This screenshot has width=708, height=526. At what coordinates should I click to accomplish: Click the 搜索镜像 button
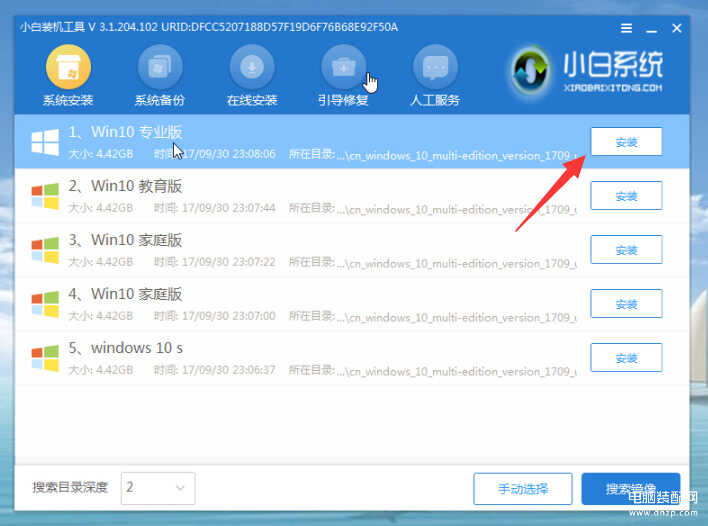click(631, 489)
